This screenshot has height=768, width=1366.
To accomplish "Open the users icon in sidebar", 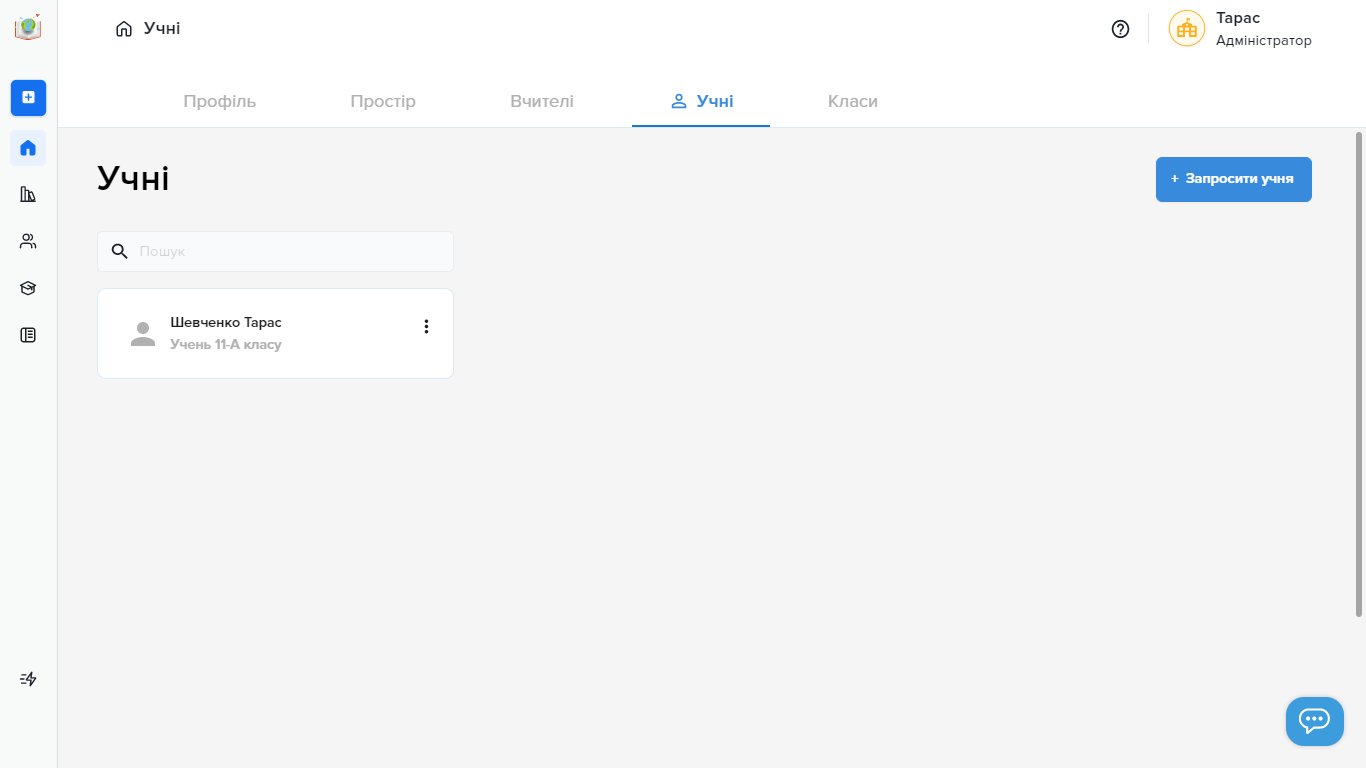I will [28, 241].
